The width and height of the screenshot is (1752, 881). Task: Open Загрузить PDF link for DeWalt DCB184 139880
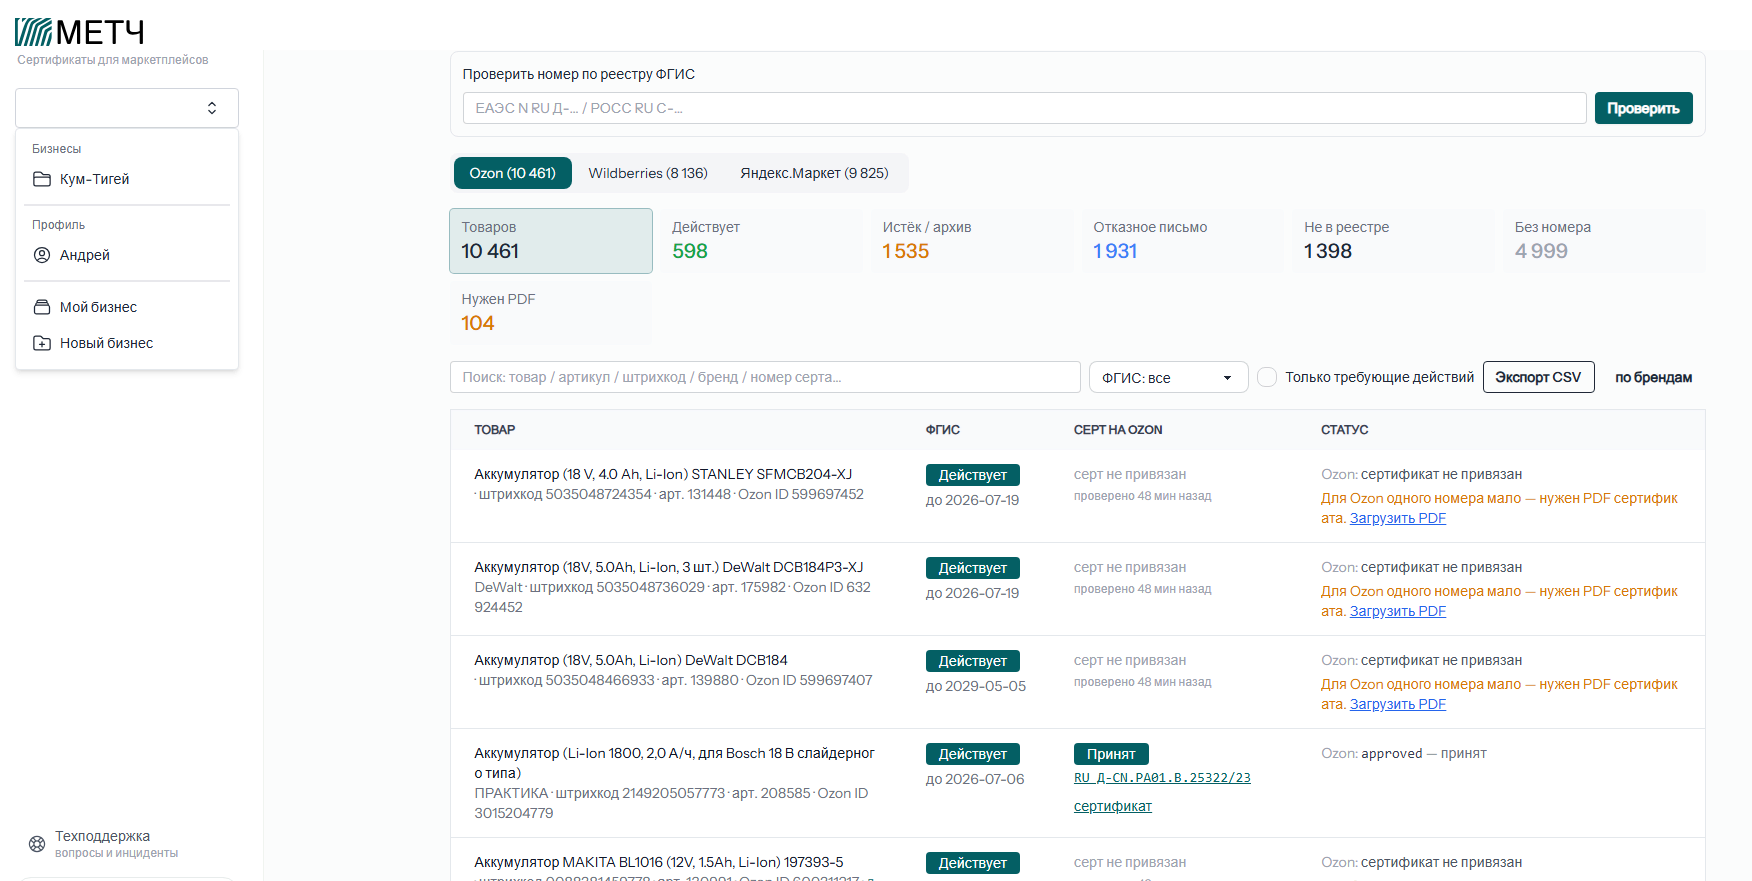point(1397,704)
